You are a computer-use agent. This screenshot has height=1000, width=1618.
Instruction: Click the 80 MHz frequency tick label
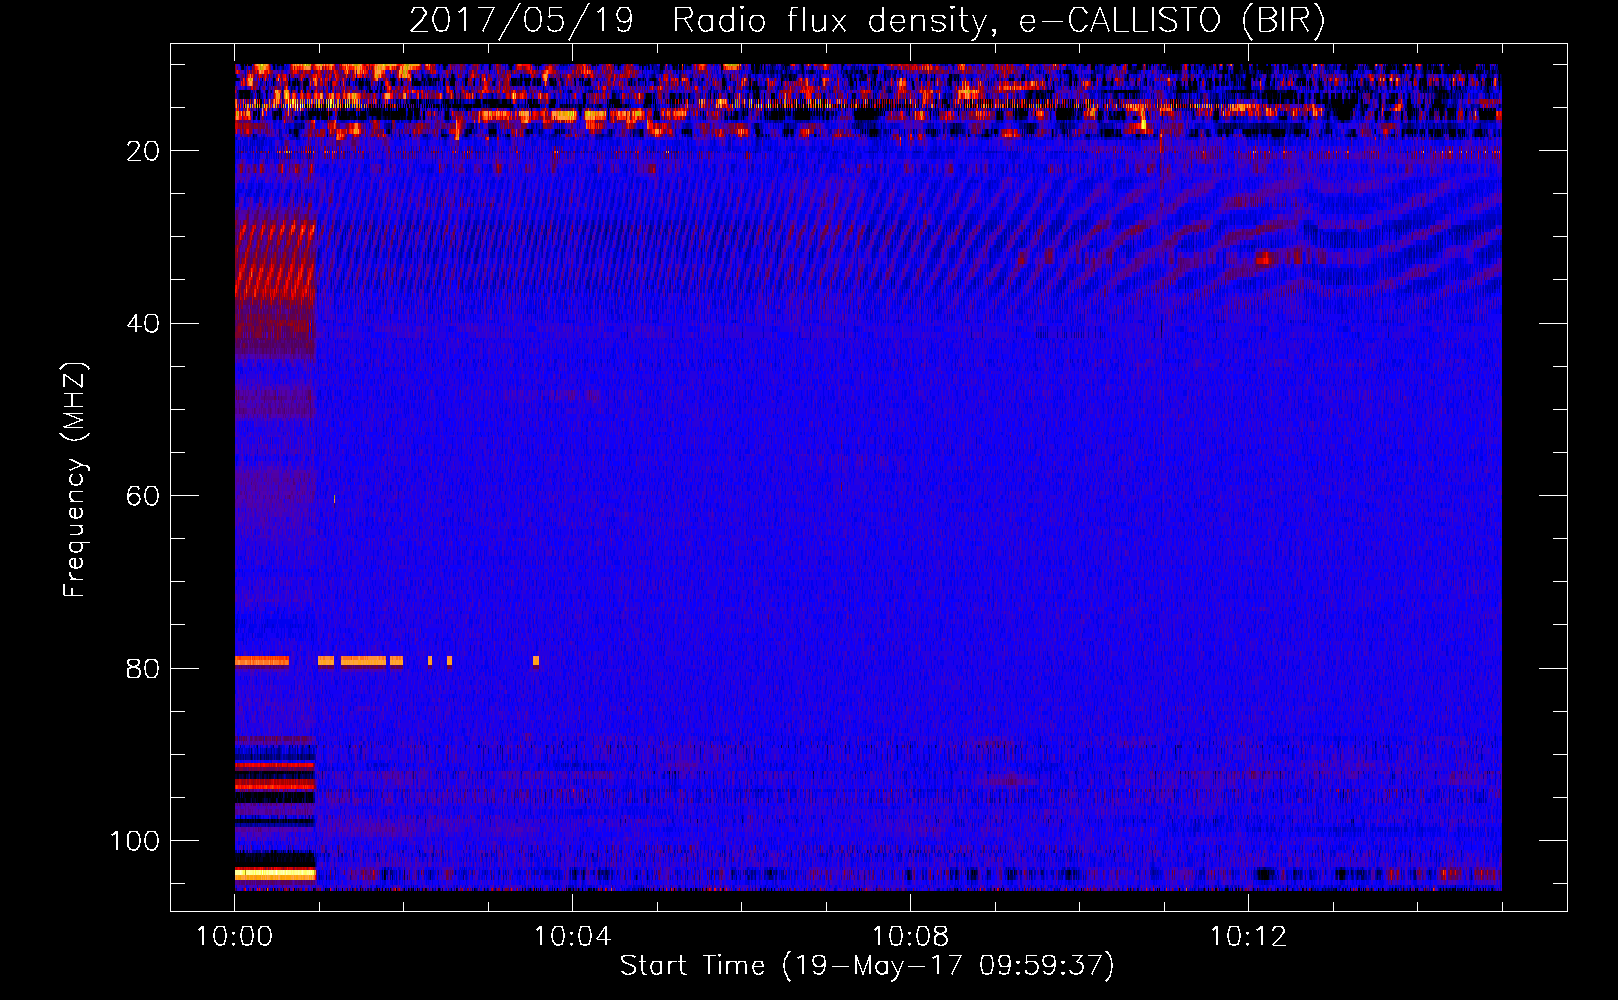(x=143, y=669)
